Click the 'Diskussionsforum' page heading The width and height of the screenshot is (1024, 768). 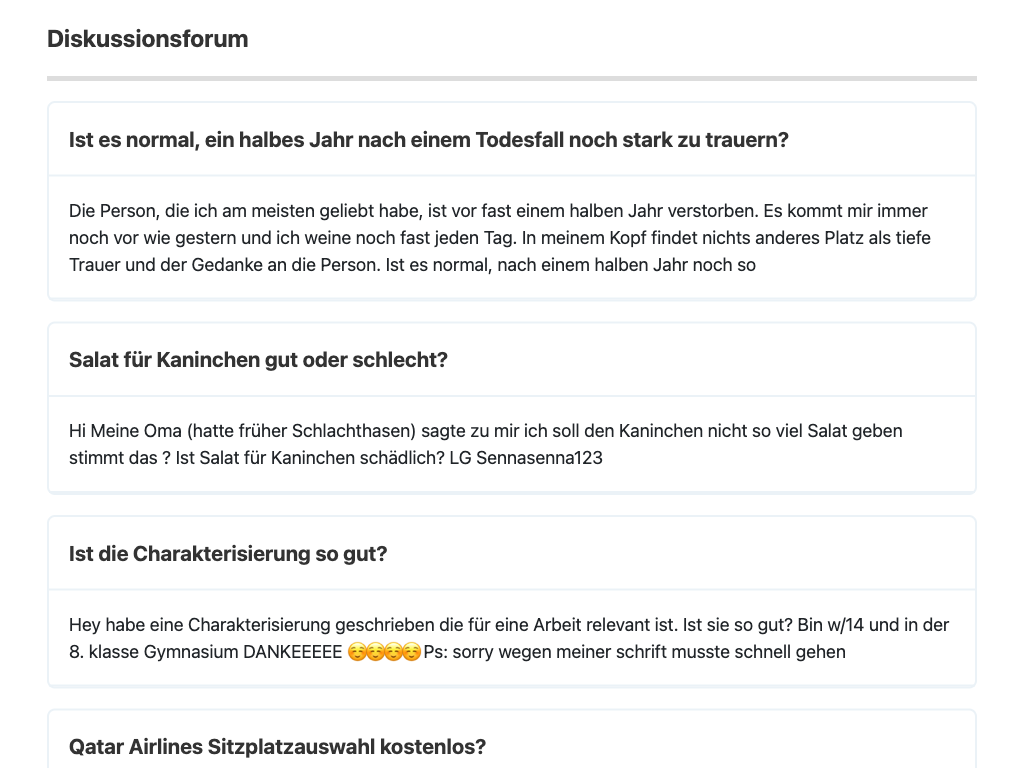[148, 39]
